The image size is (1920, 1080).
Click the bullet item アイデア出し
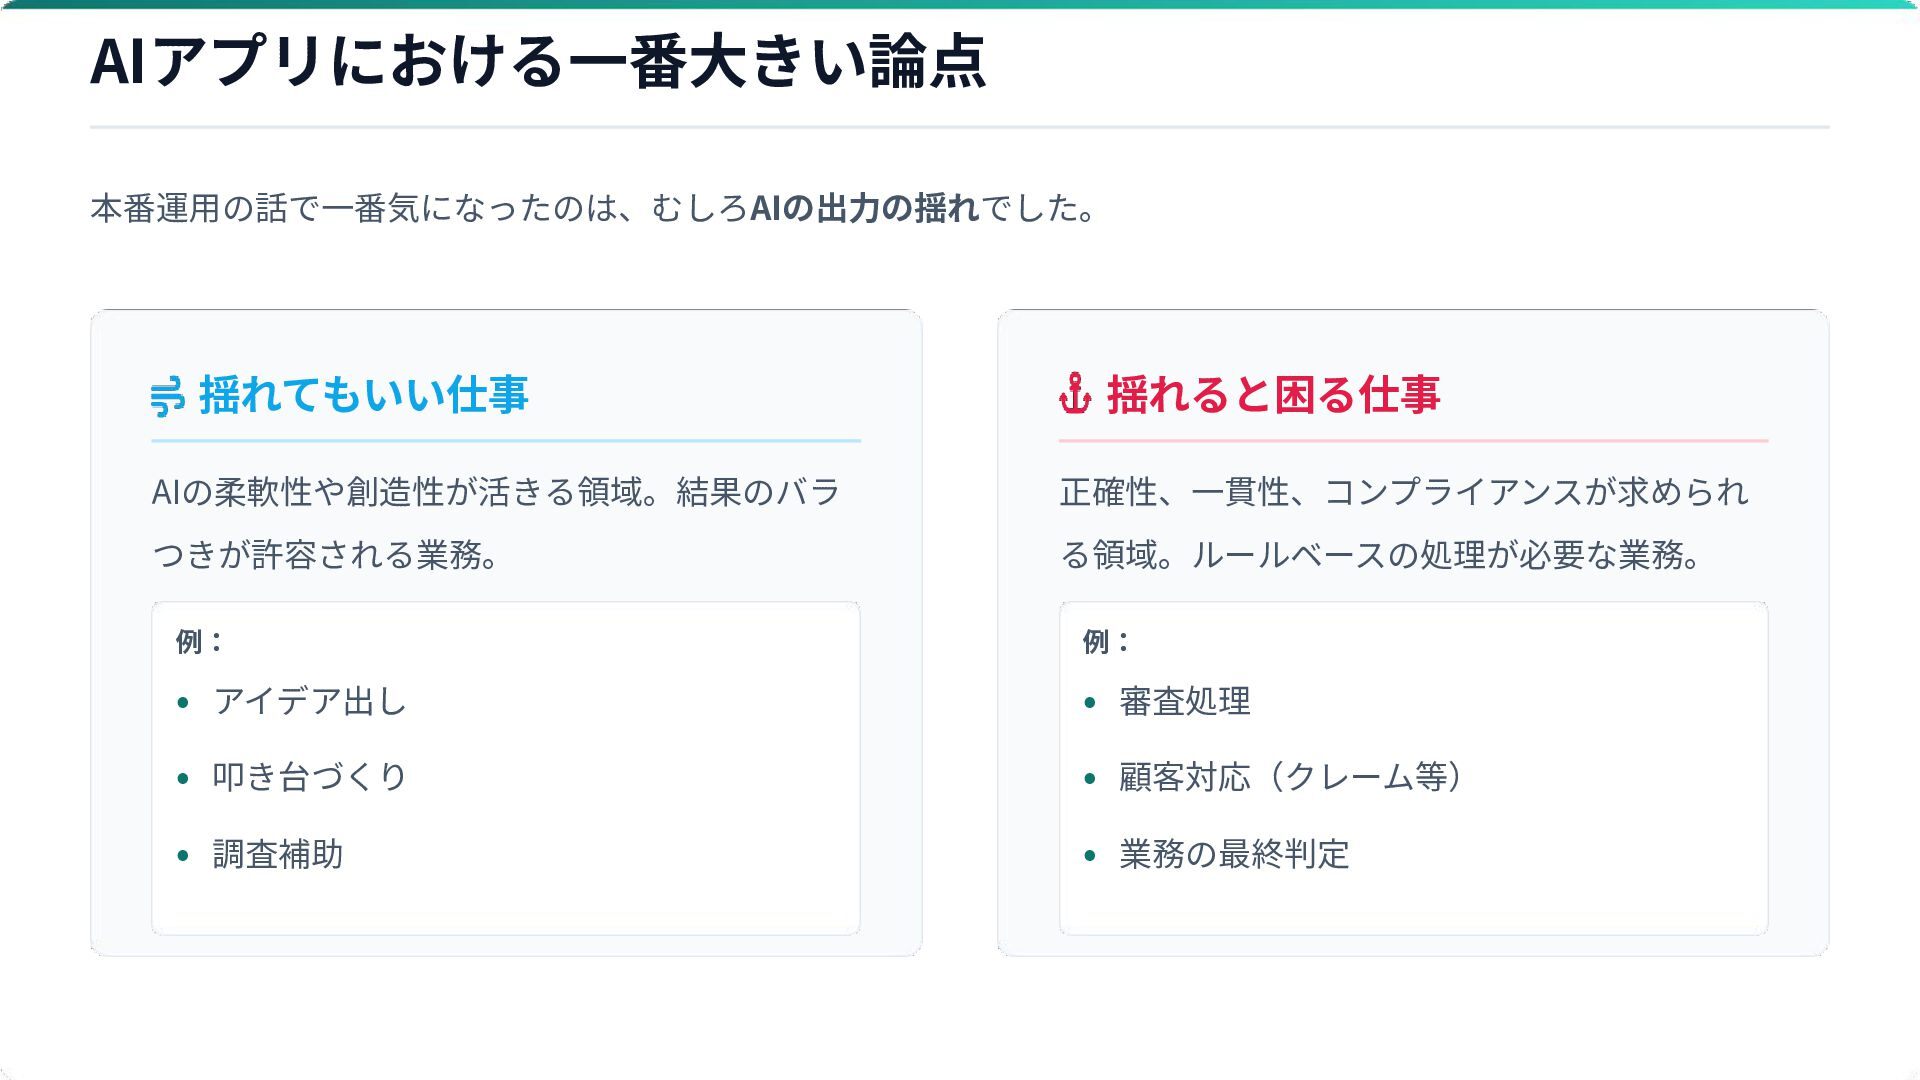[x=309, y=702]
